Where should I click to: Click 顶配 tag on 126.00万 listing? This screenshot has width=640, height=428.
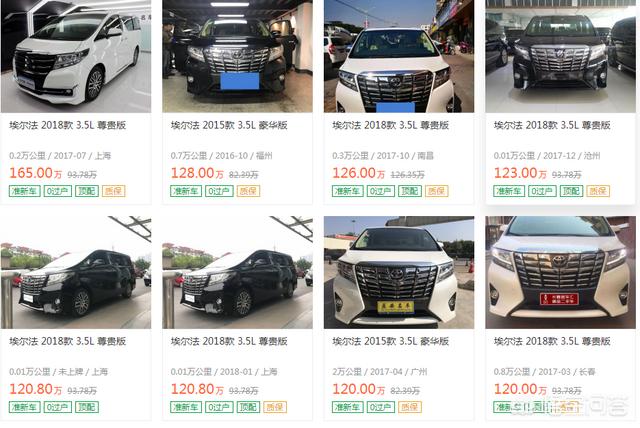point(410,191)
